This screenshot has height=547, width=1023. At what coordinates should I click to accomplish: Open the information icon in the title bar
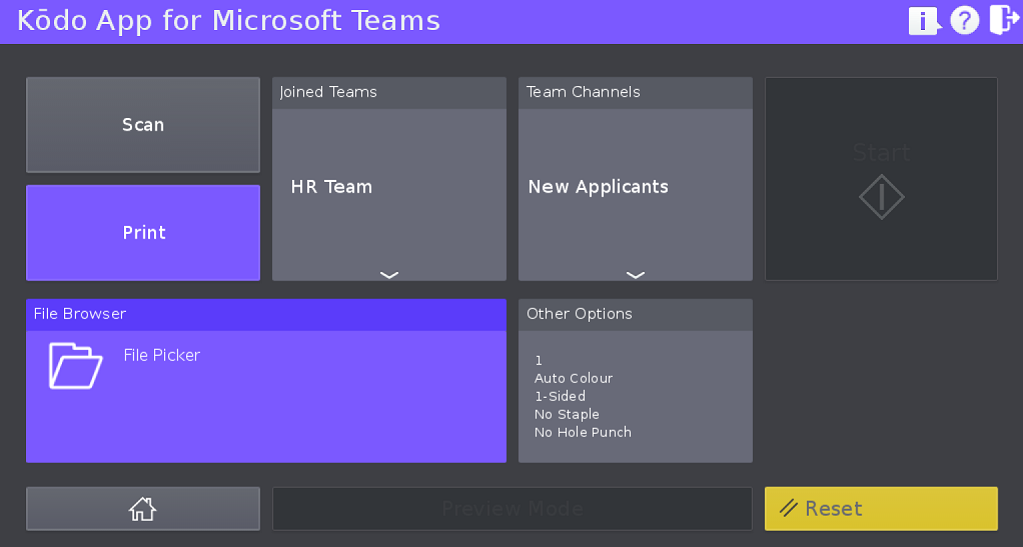(922, 21)
